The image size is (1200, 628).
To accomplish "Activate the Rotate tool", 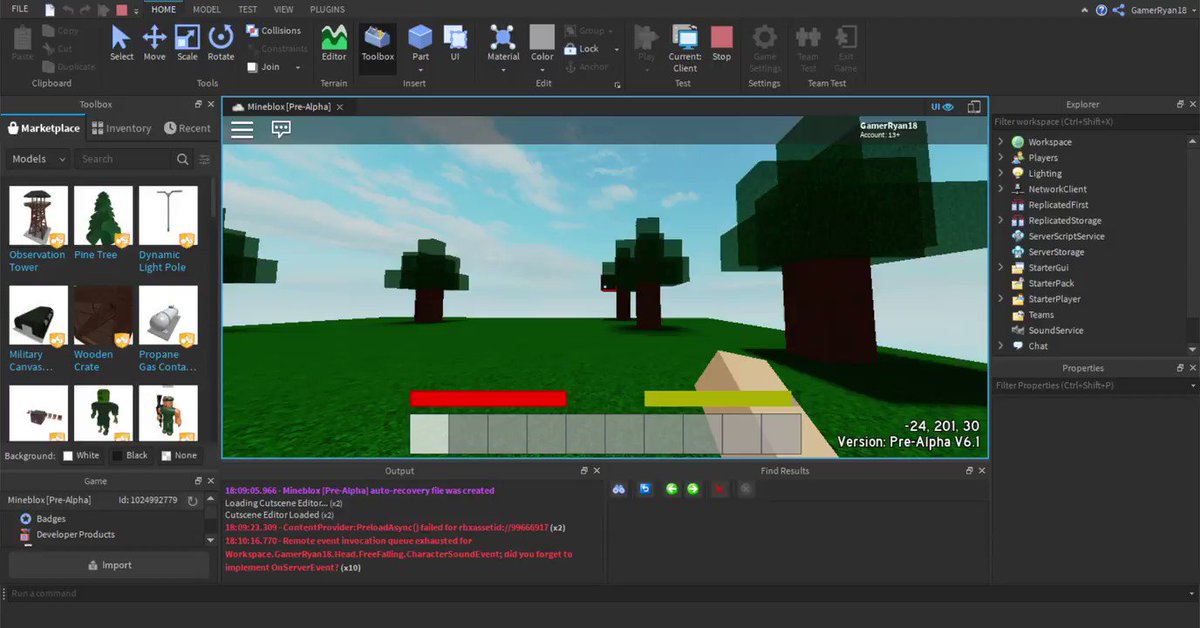I will 221,43.
